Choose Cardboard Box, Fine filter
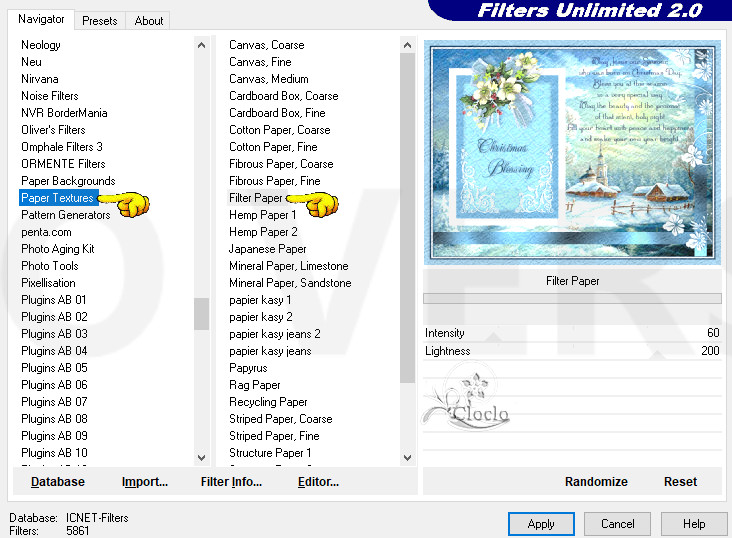 [277, 113]
